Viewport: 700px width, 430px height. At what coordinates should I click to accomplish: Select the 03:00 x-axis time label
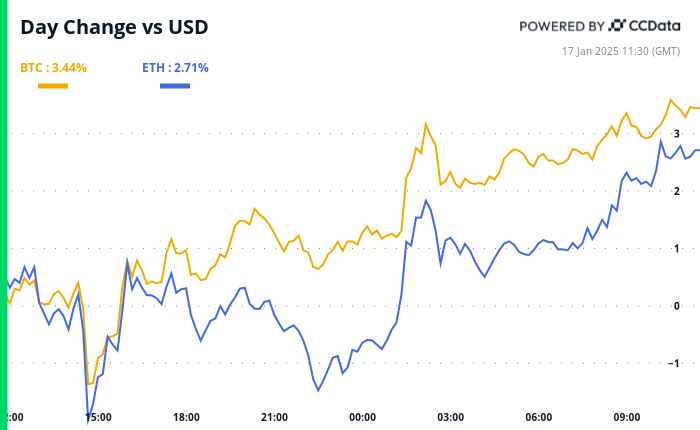tap(451, 417)
